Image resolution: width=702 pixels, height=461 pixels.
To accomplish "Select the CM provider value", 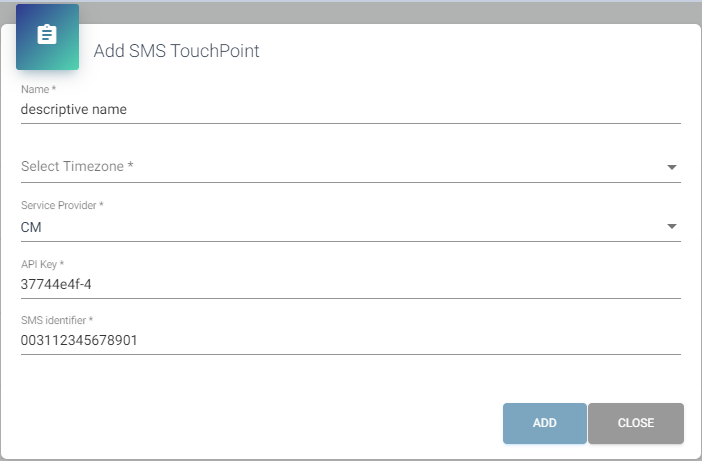I will pos(32,227).
